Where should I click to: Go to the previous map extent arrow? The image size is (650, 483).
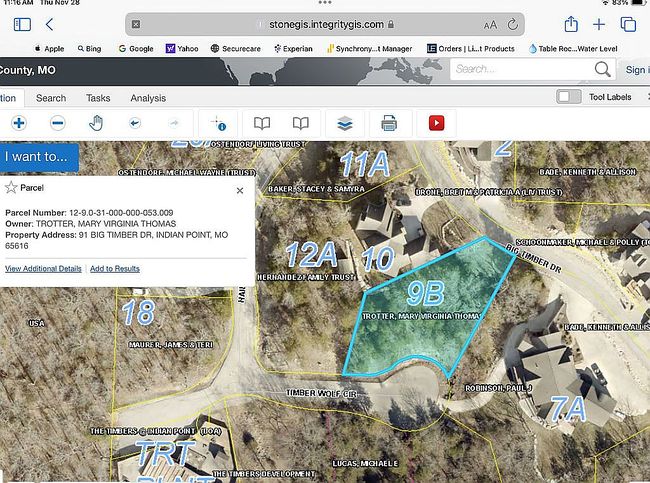click(135, 123)
